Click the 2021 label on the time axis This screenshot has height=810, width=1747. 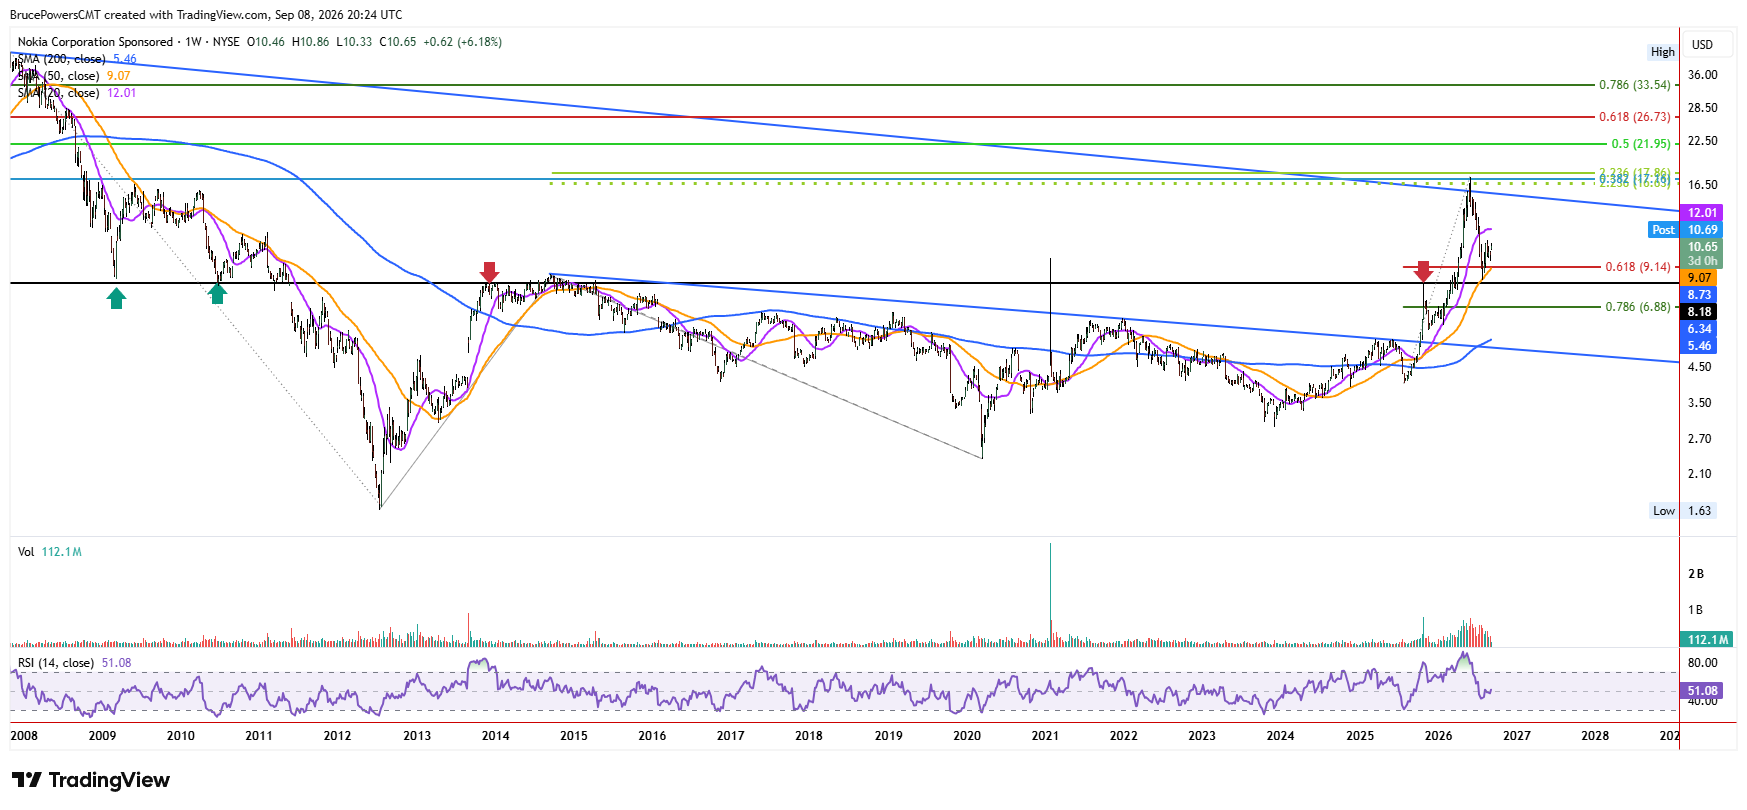click(x=1045, y=736)
